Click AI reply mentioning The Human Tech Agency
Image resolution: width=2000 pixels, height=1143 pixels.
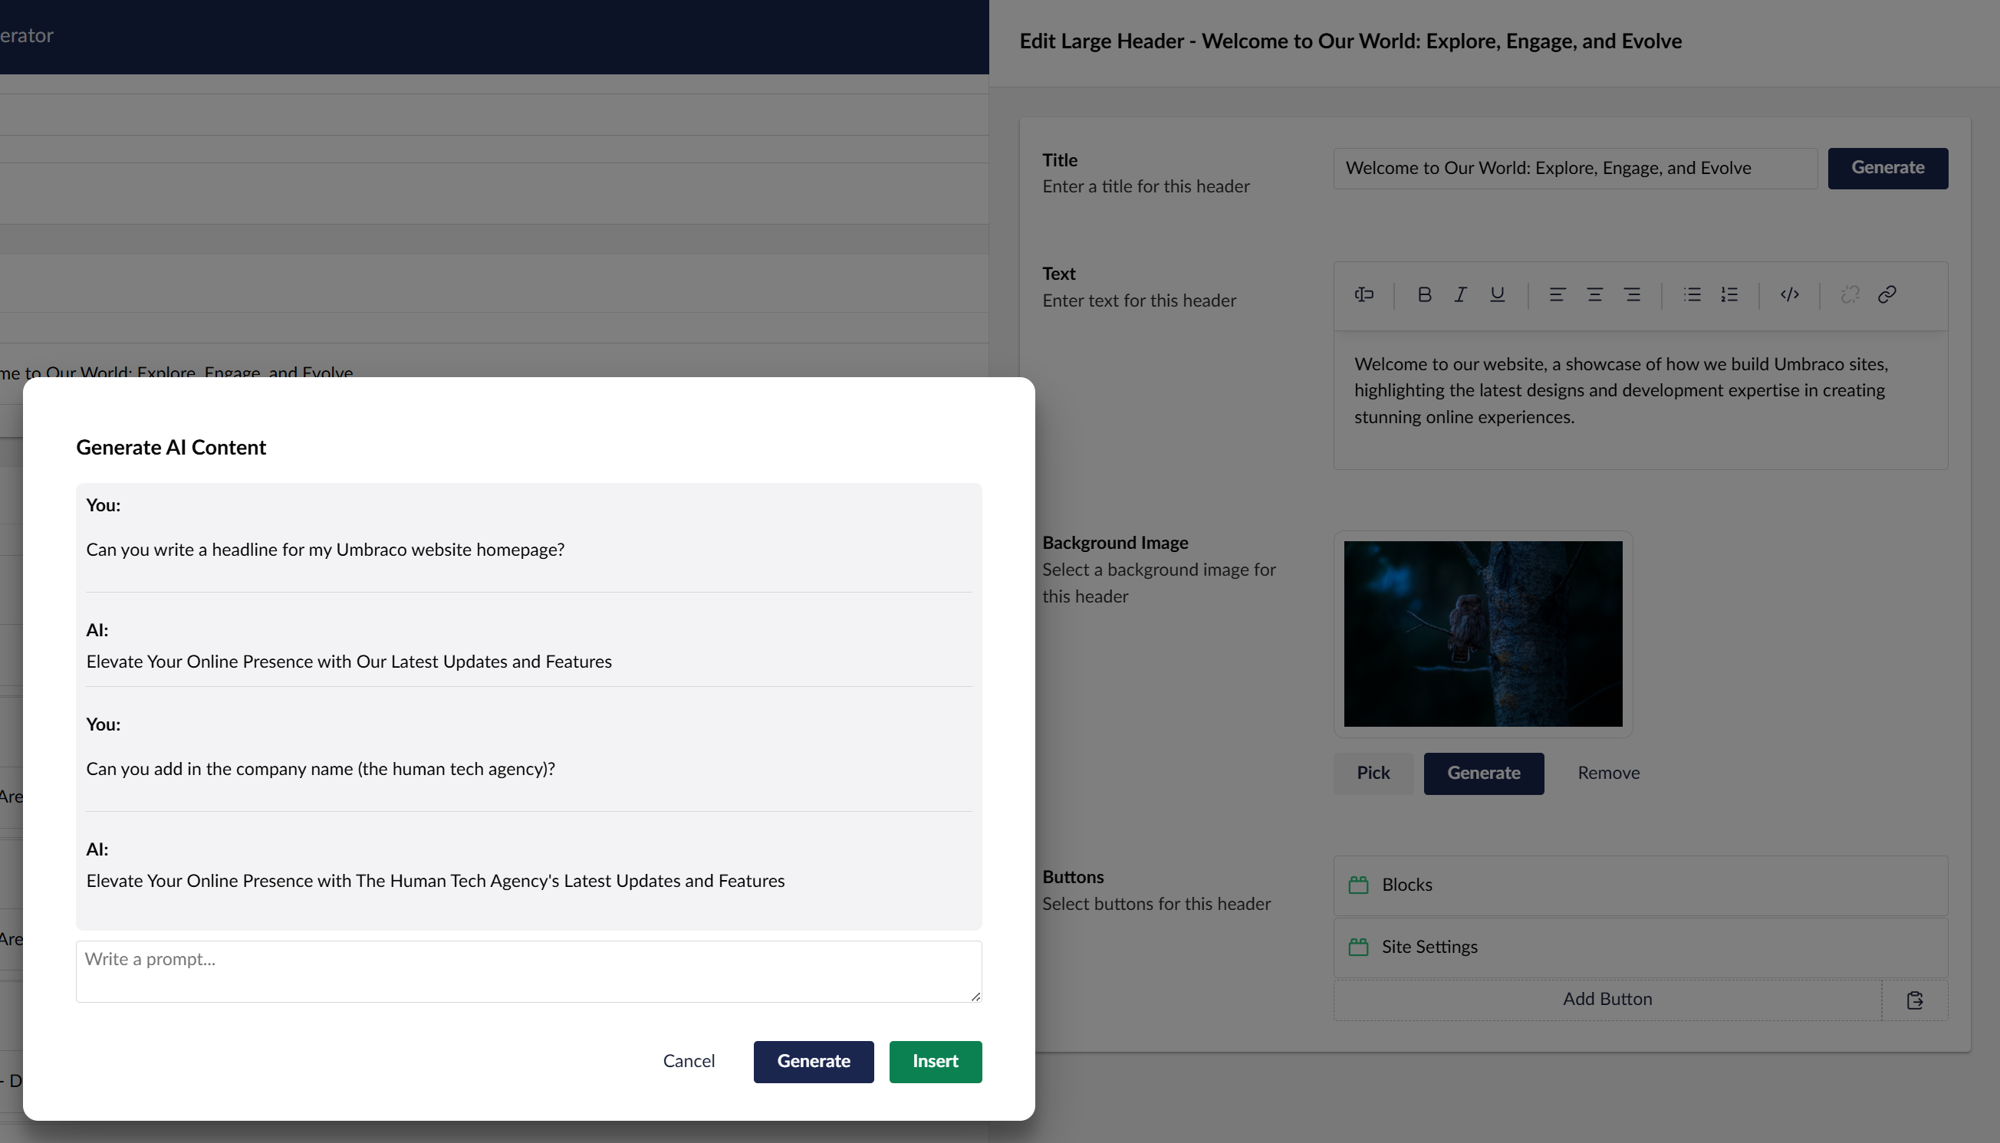click(435, 881)
